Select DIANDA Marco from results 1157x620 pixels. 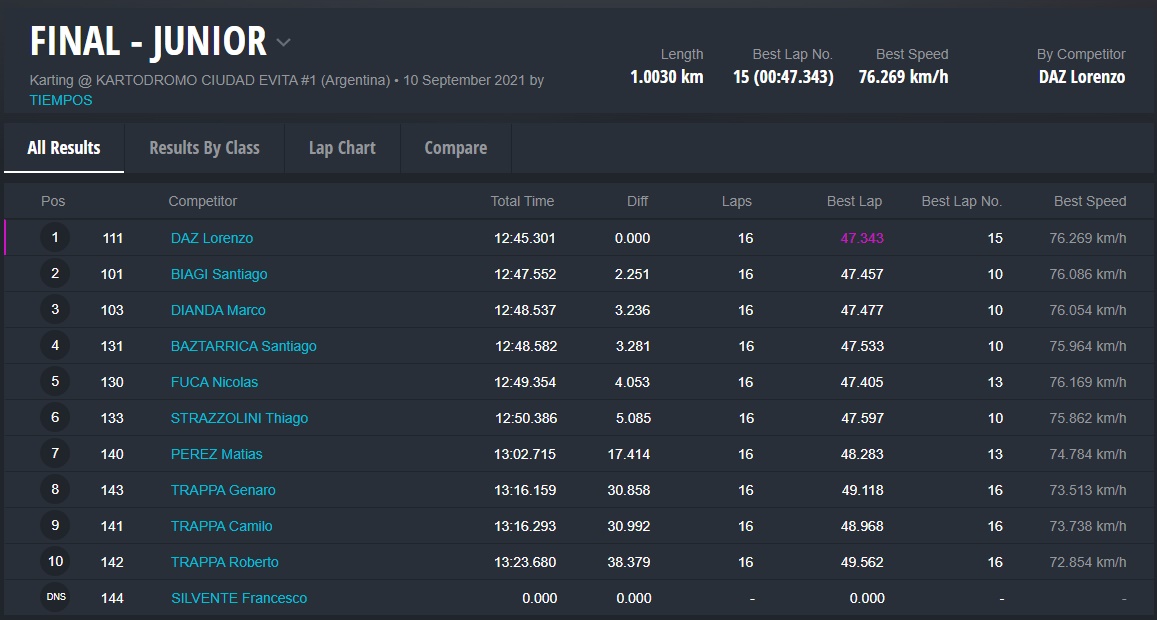(x=218, y=310)
